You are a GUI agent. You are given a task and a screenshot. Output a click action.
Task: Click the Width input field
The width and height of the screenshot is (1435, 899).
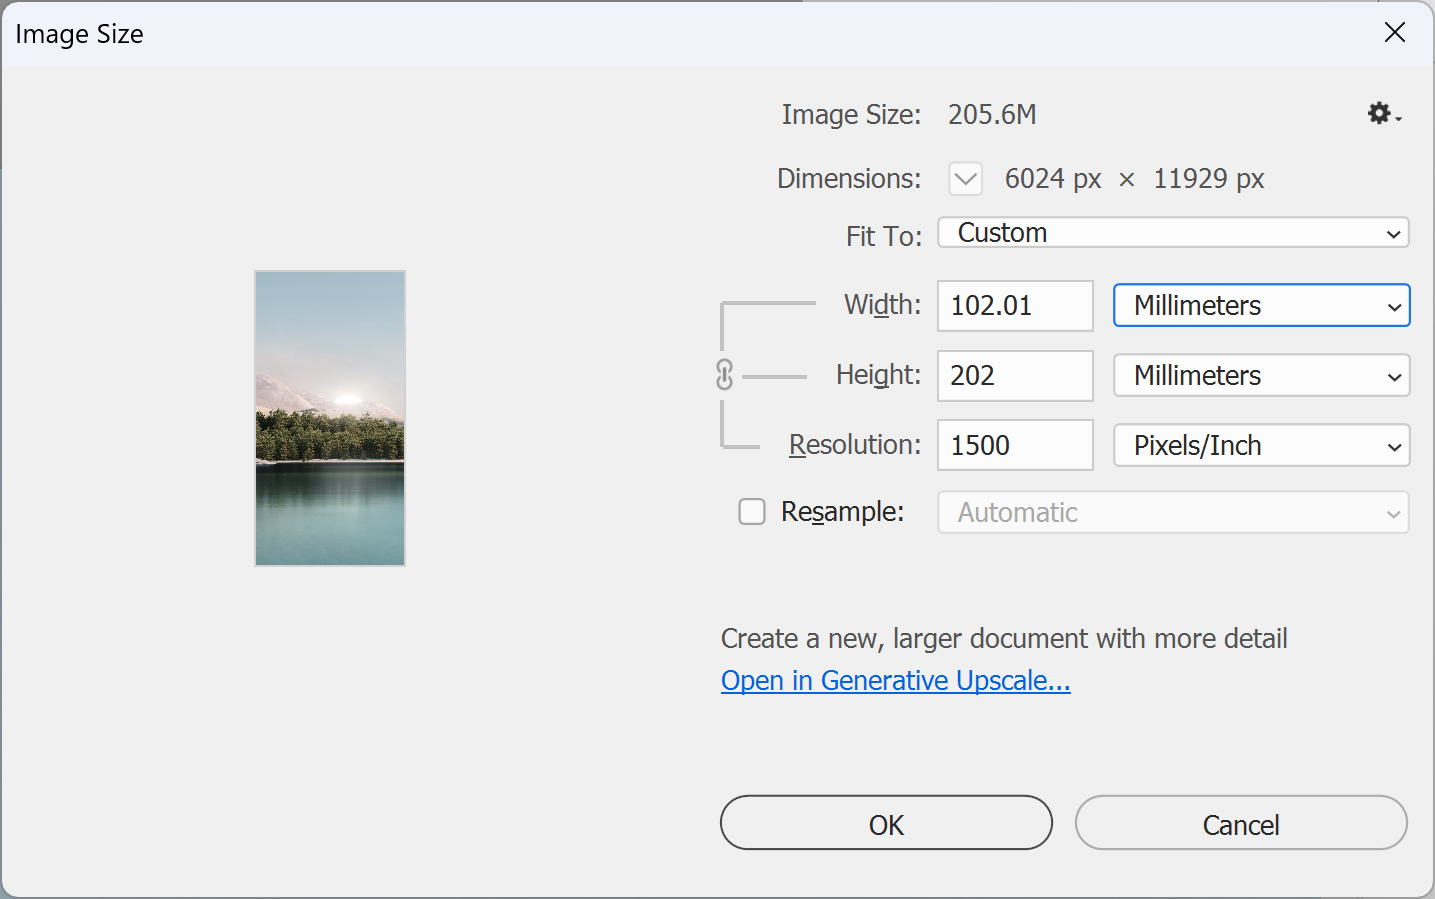(1015, 305)
